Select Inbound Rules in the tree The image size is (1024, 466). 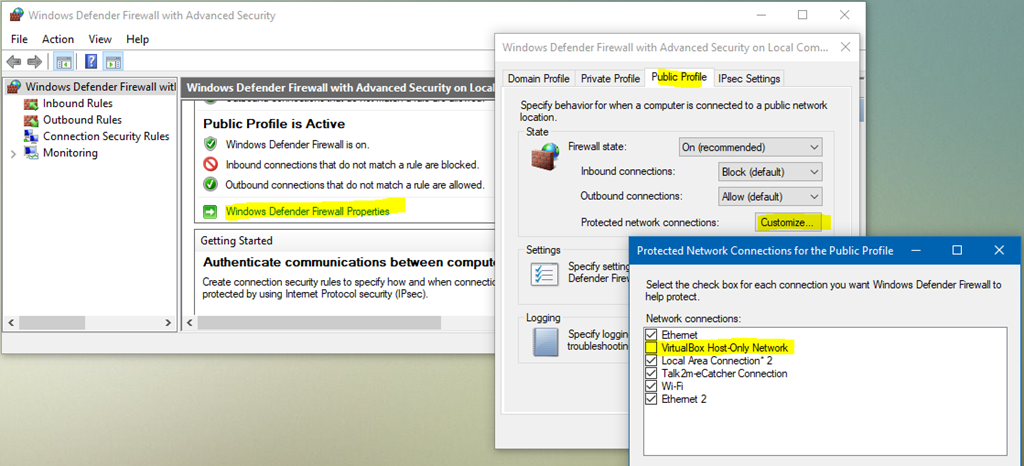77,103
